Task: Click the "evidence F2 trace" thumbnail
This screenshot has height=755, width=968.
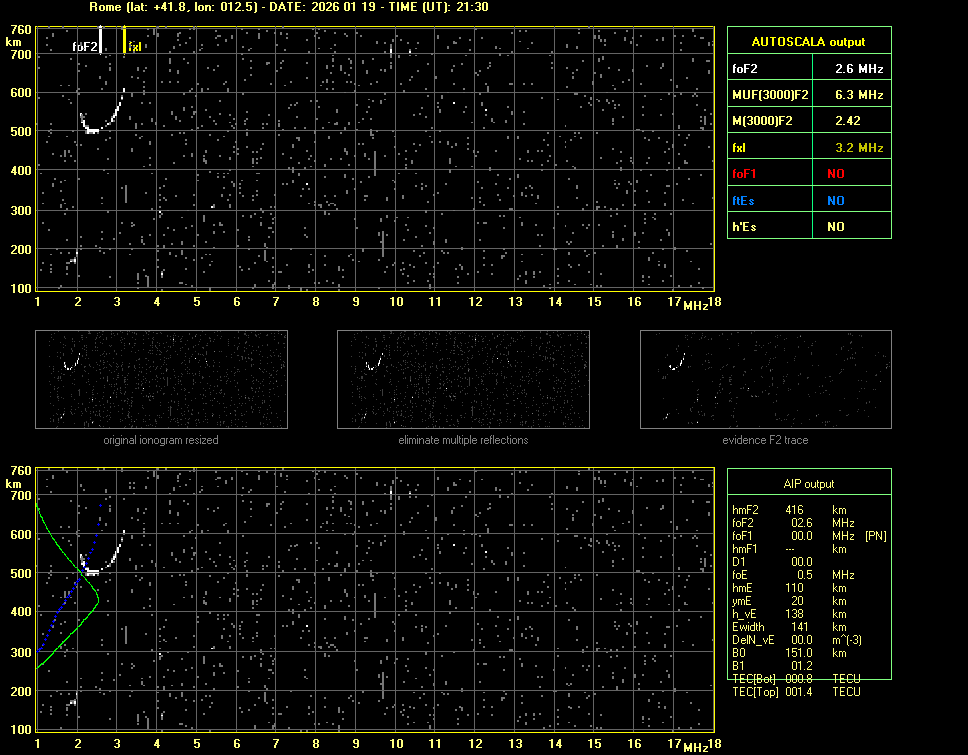Action: coord(765,379)
